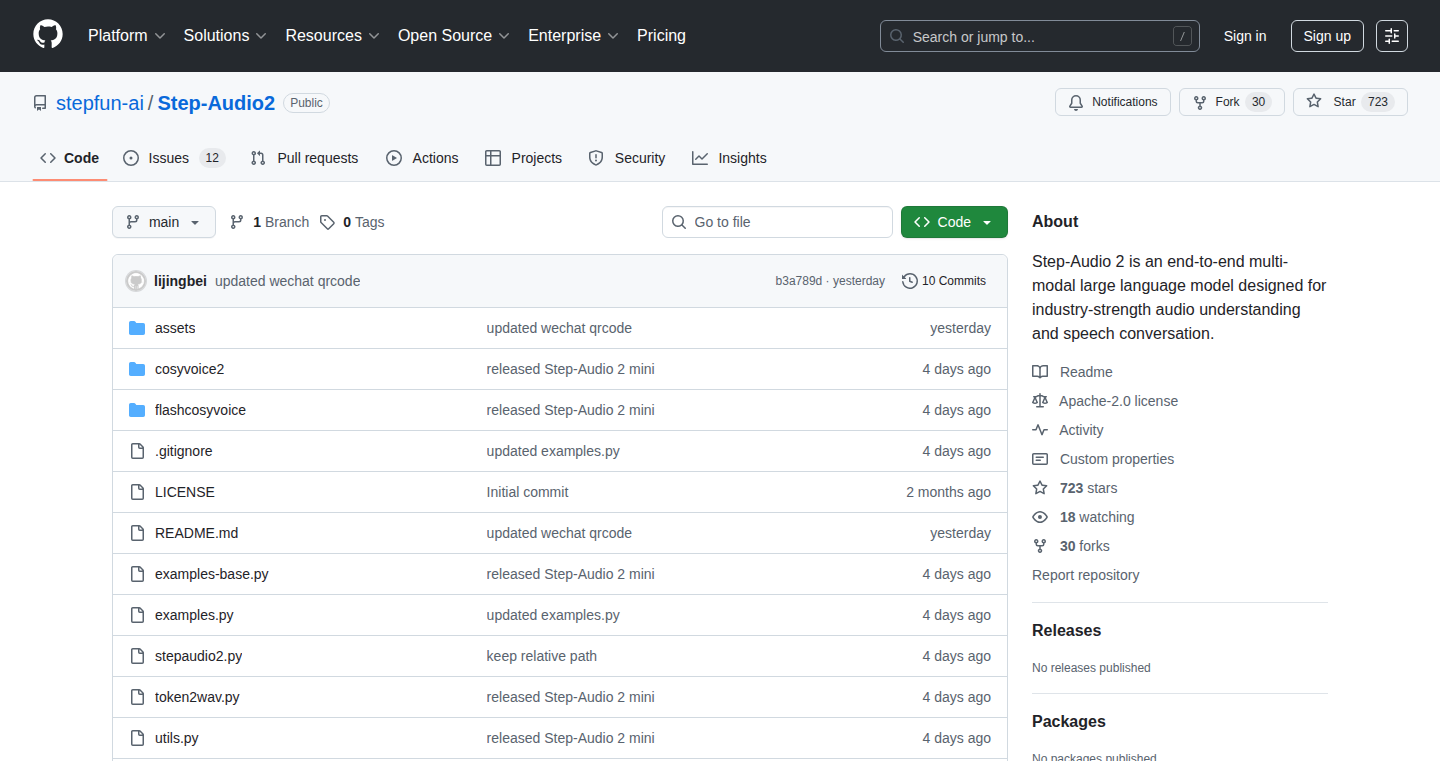The image size is (1440, 761).
Task: Click the assets folder icon
Action: [137, 328]
